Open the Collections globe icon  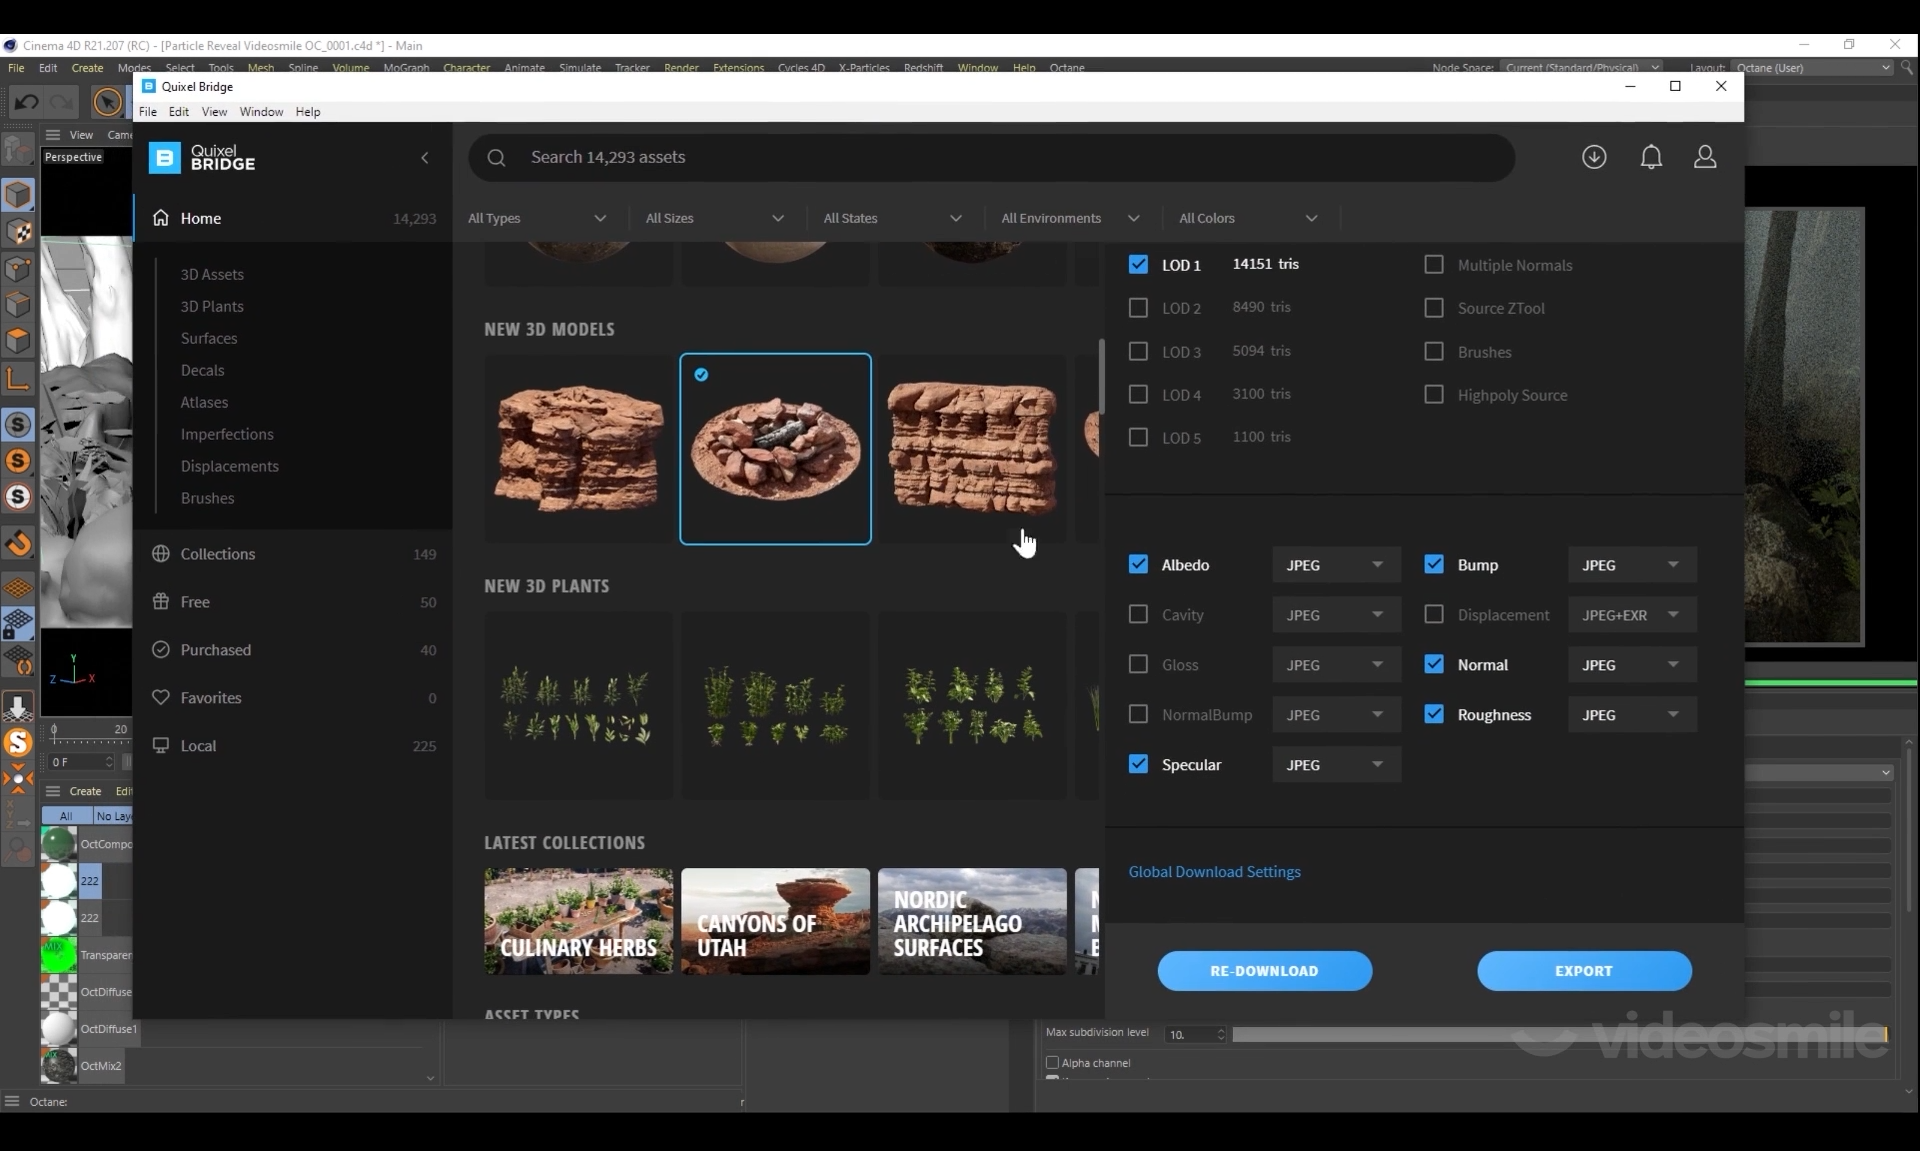pos(161,554)
